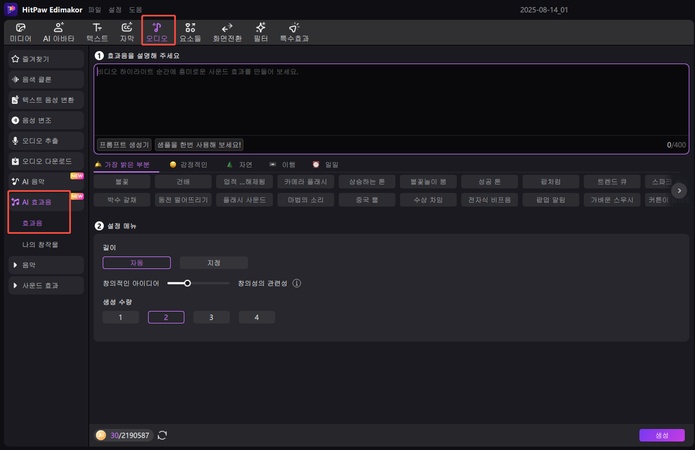695x450 pixels.
Task: Open the 화면전환 transitions tool
Action: (x=227, y=32)
